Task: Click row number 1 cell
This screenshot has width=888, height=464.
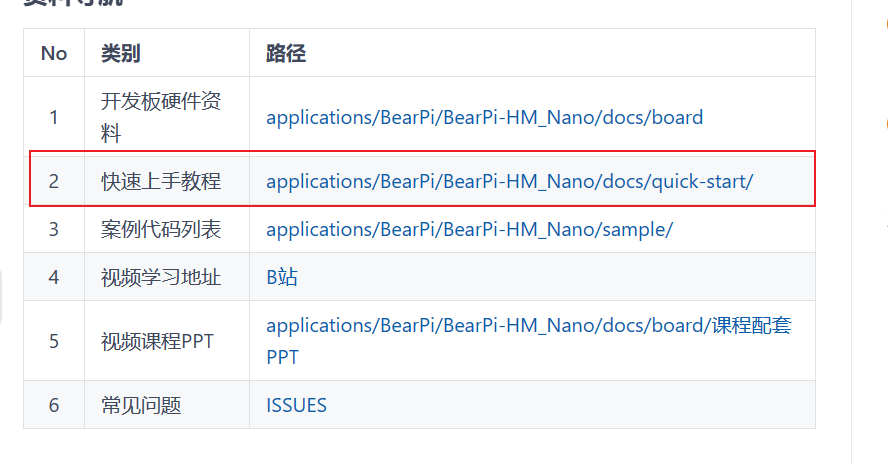Action: [x=54, y=117]
